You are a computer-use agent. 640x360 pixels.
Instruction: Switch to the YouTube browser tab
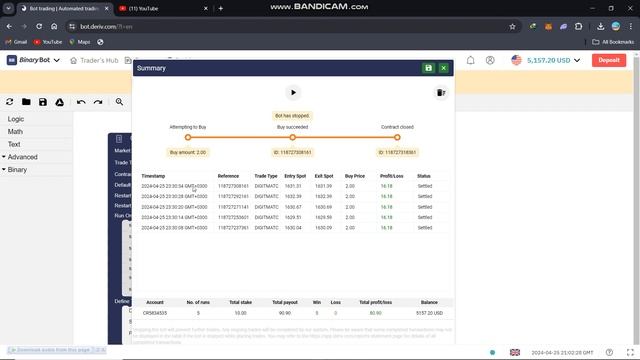coord(163,8)
